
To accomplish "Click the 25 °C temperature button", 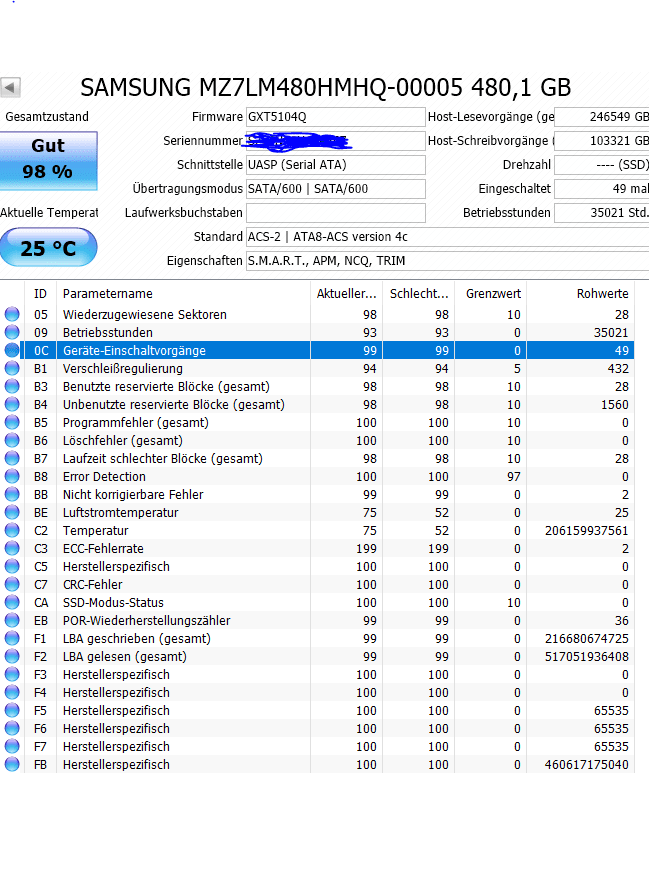I will [48, 247].
